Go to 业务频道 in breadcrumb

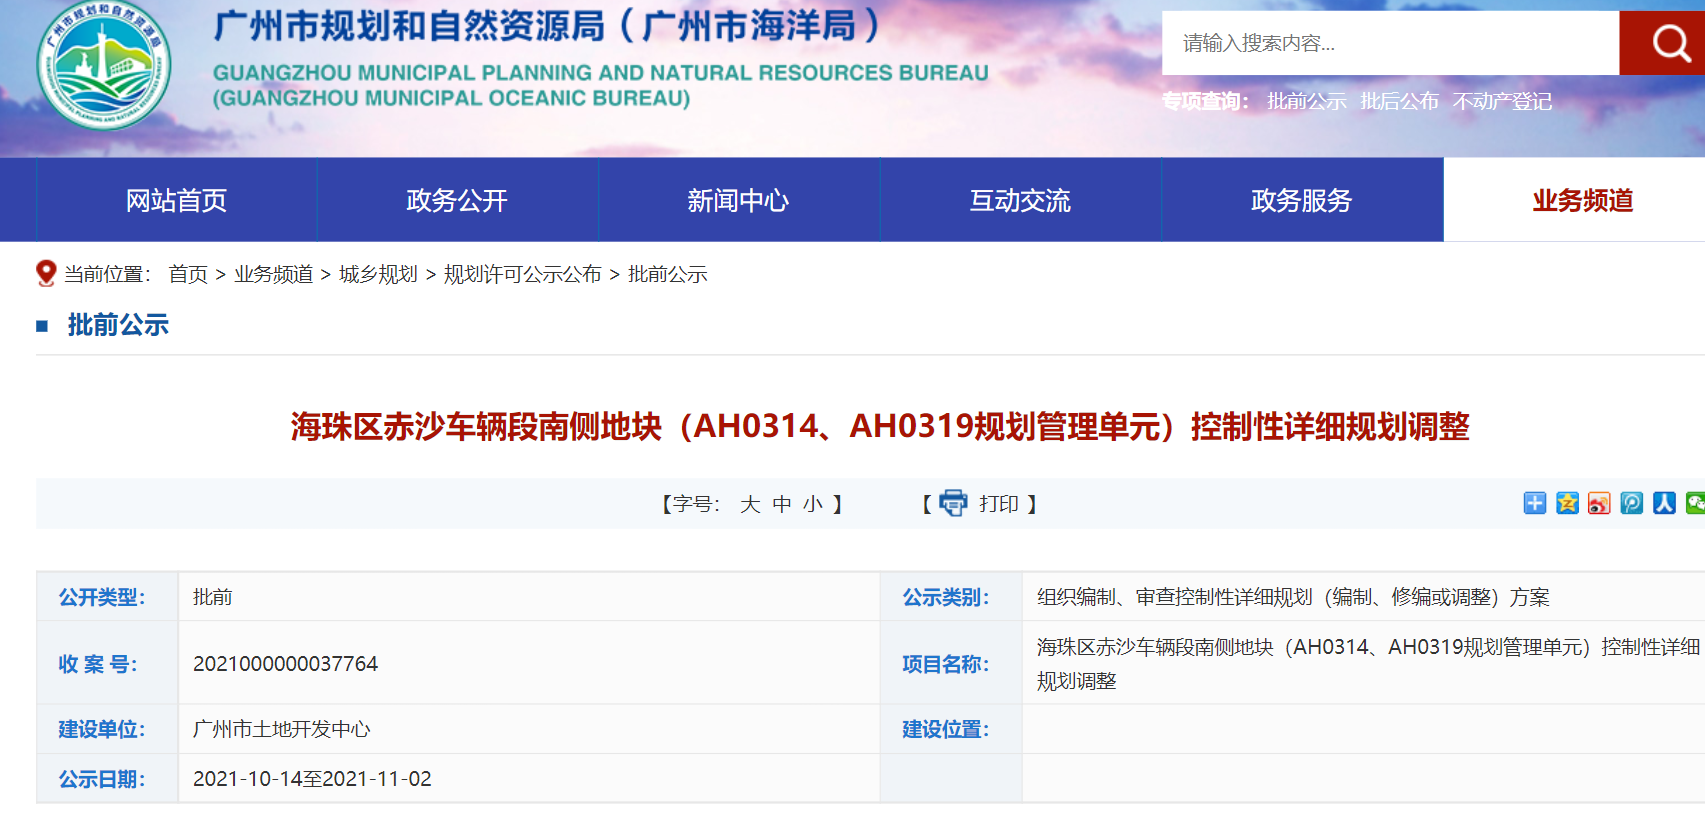274,274
